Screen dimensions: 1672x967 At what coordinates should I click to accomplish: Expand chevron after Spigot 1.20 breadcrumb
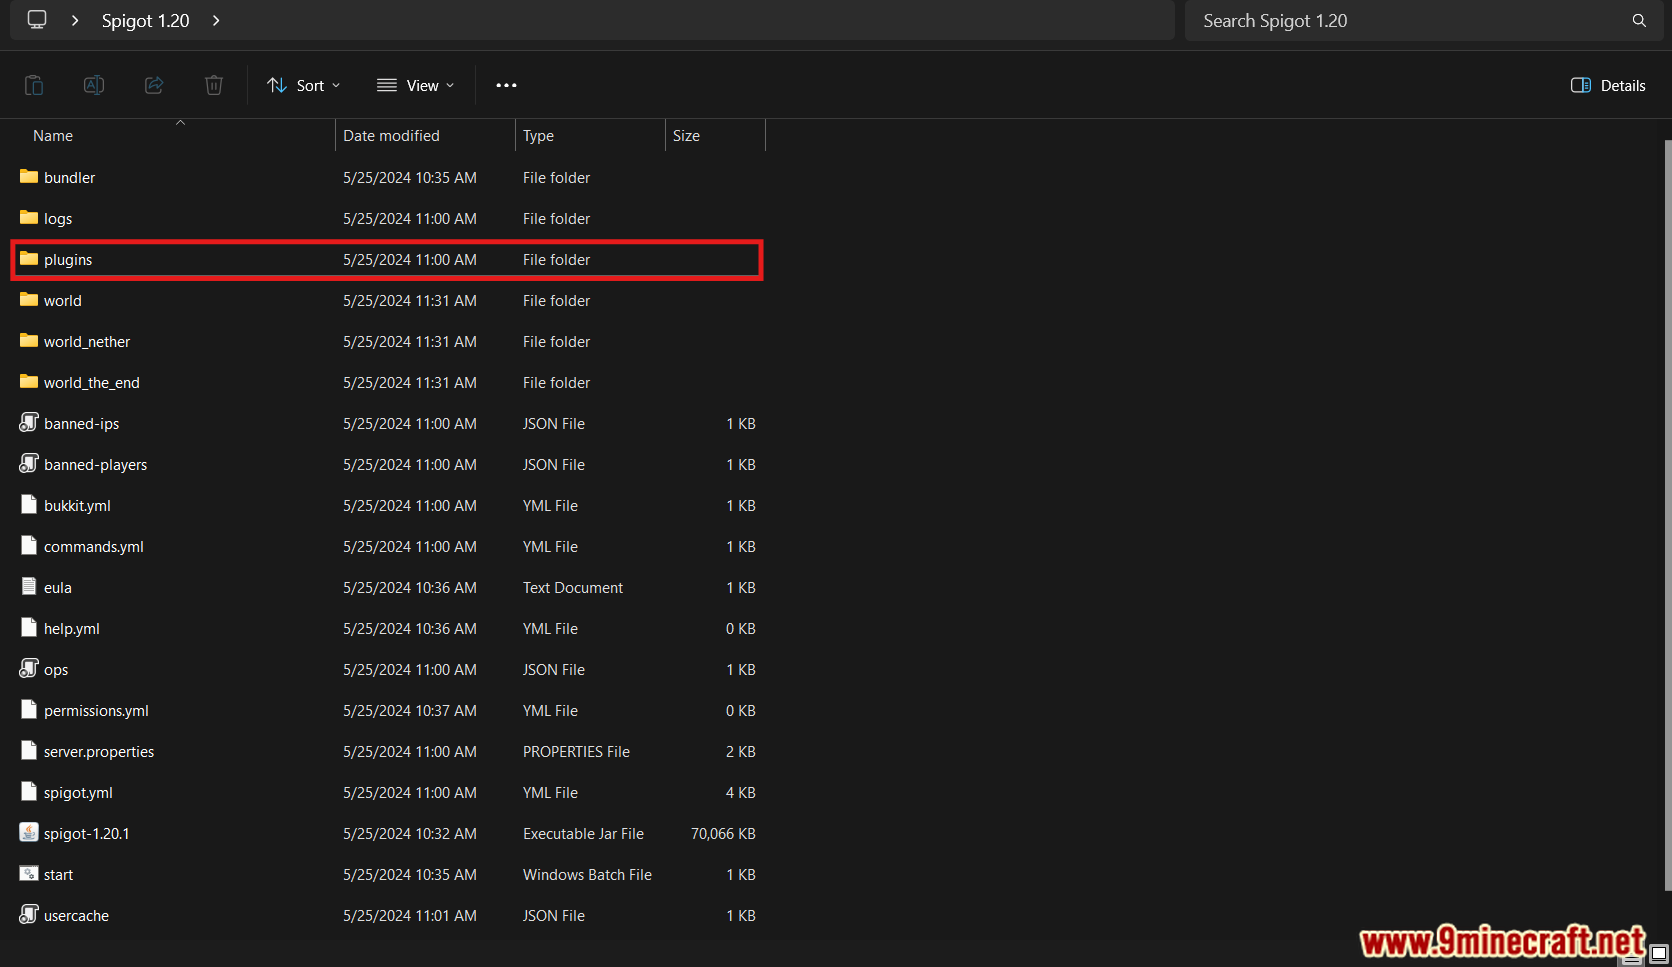click(216, 20)
